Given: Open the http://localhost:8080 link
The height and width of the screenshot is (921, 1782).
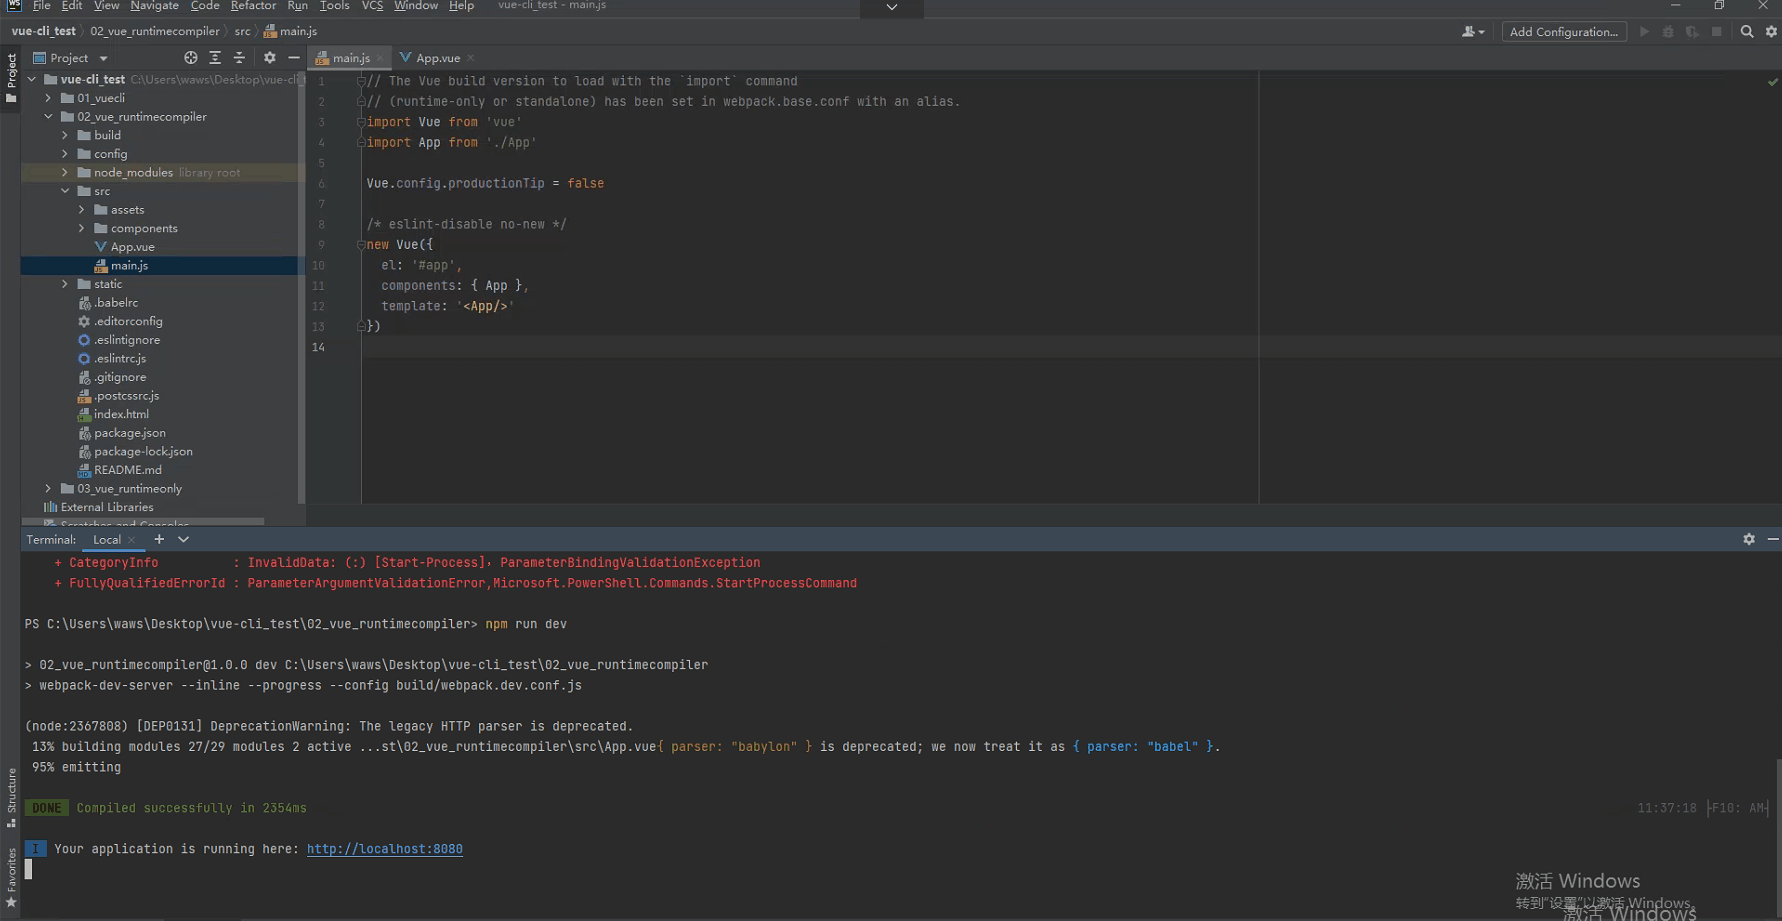Looking at the screenshot, I should coord(384,849).
